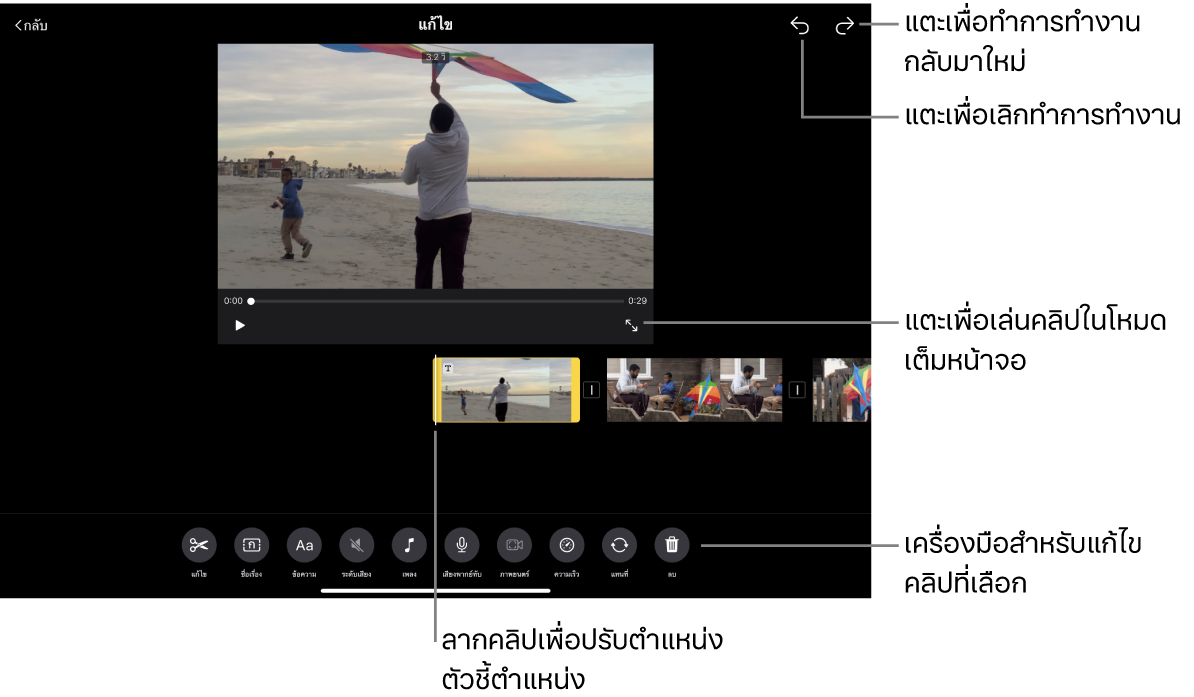
Task: Click the video preview of the beach scene
Action: [436, 166]
